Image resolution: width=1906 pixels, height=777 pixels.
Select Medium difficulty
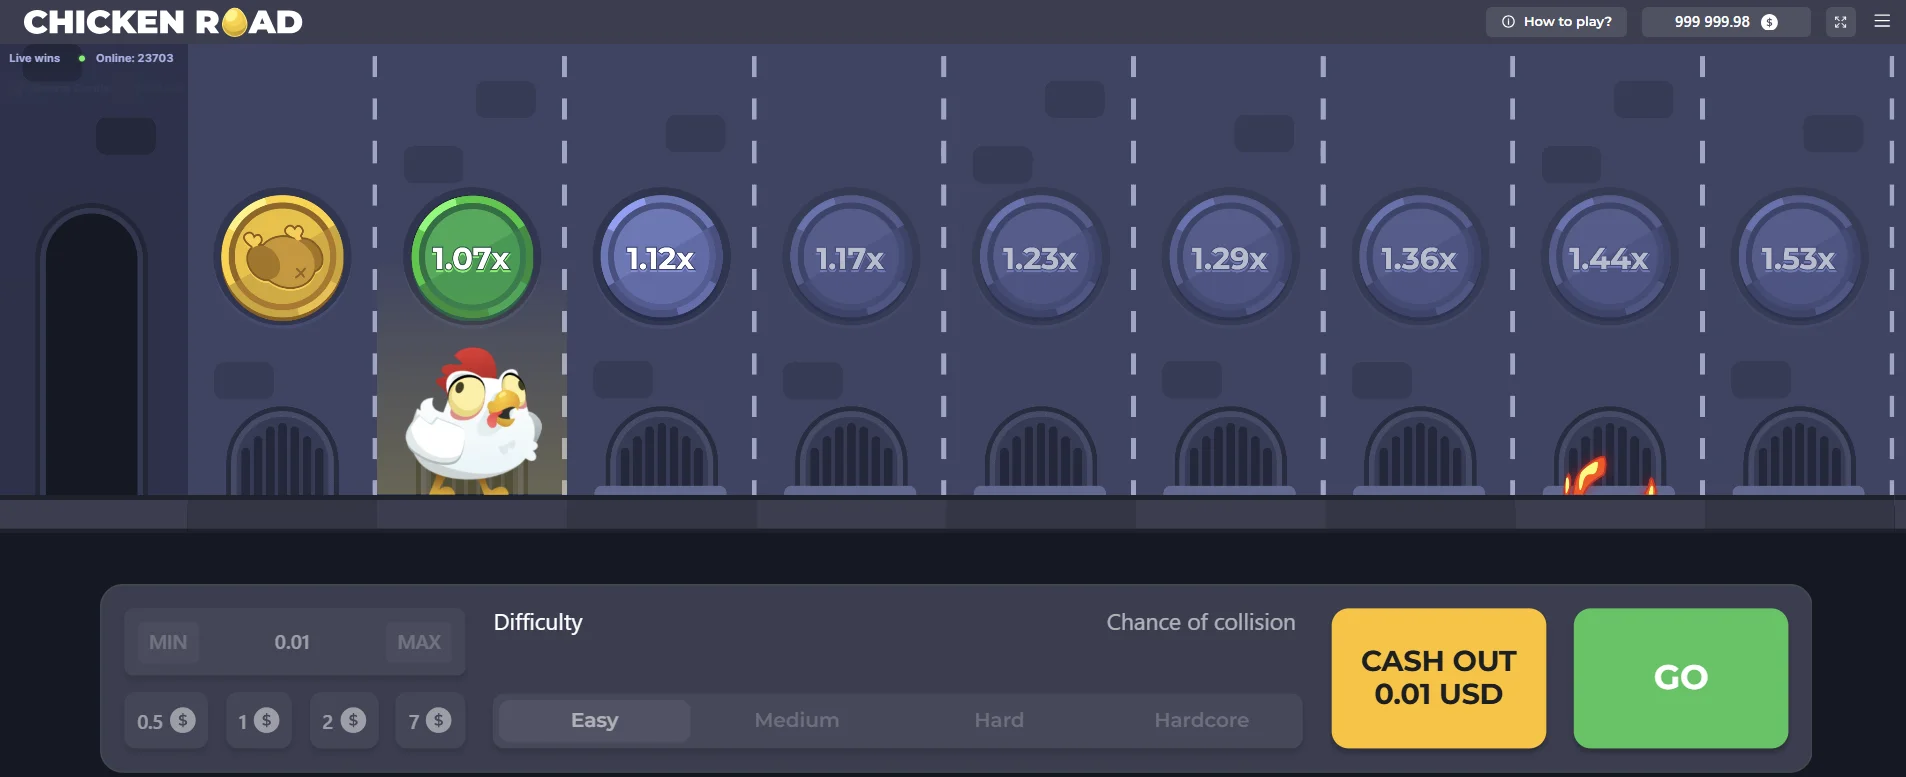(797, 720)
